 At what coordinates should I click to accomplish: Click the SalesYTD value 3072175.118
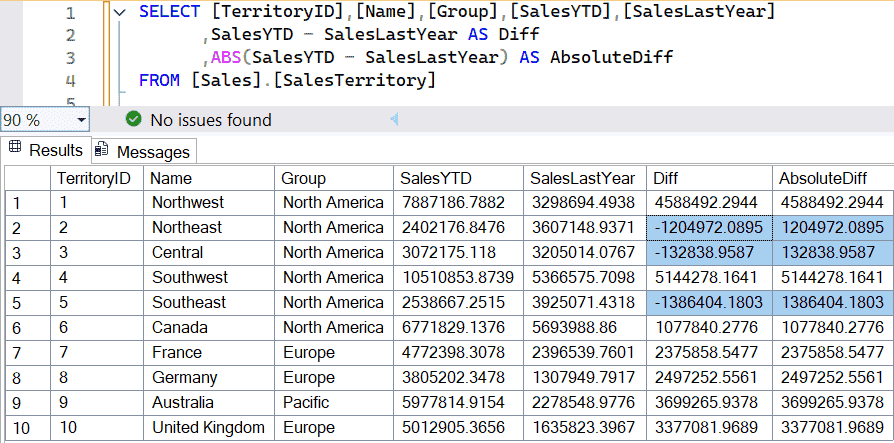tap(458, 253)
